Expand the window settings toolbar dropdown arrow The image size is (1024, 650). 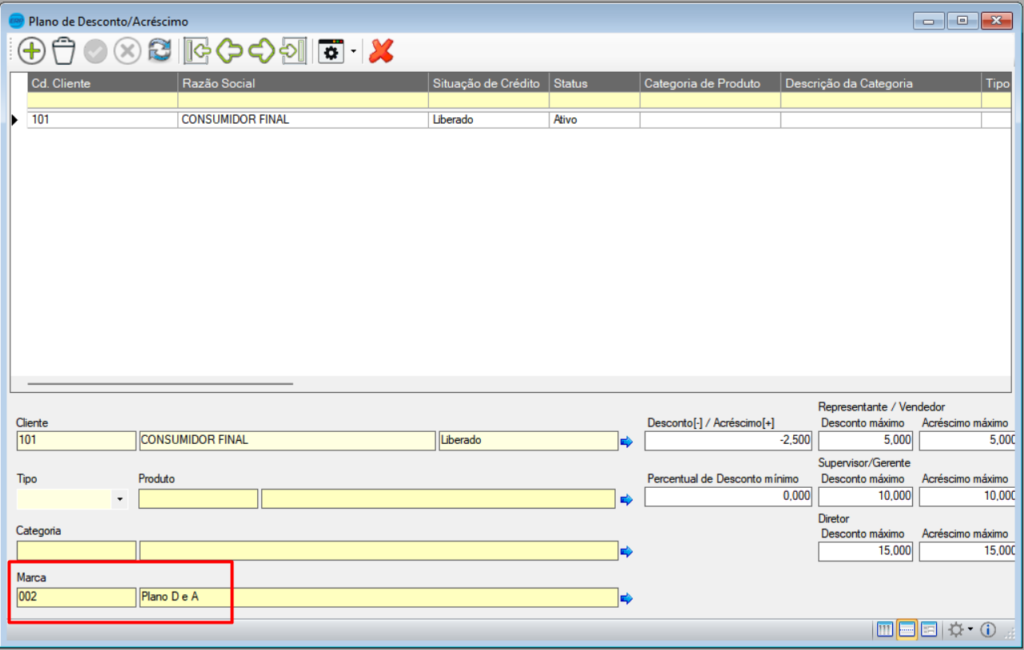pyautogui.click(x=353, y=51)
